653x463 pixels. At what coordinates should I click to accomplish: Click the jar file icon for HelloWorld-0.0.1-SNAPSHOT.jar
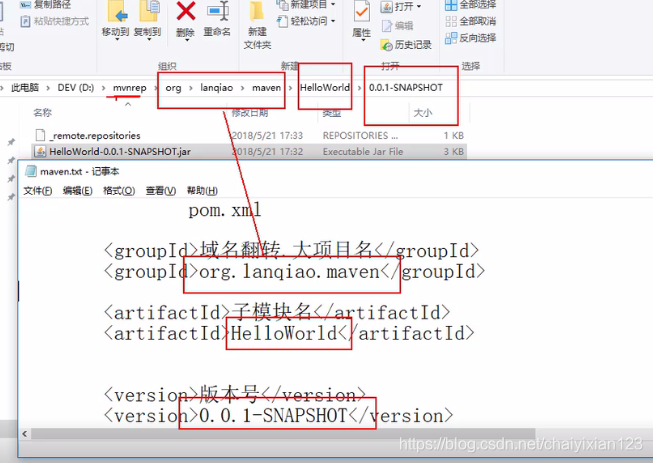(x=40, y=151)
